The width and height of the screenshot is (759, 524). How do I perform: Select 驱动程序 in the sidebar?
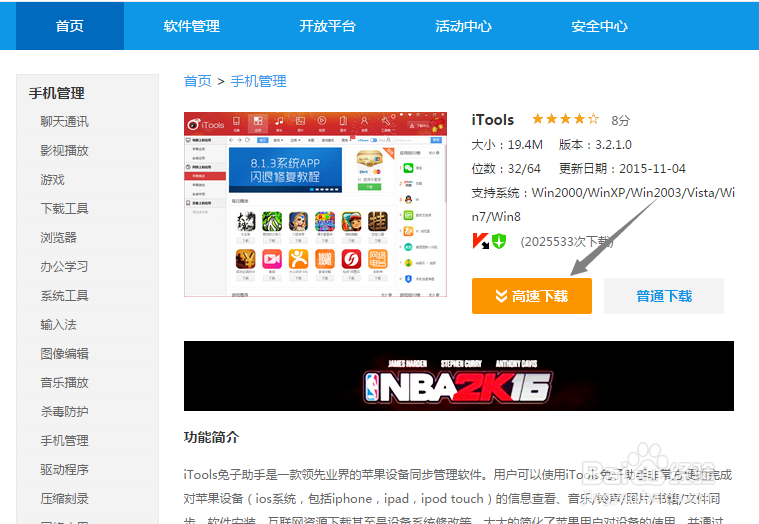(64, 470)
